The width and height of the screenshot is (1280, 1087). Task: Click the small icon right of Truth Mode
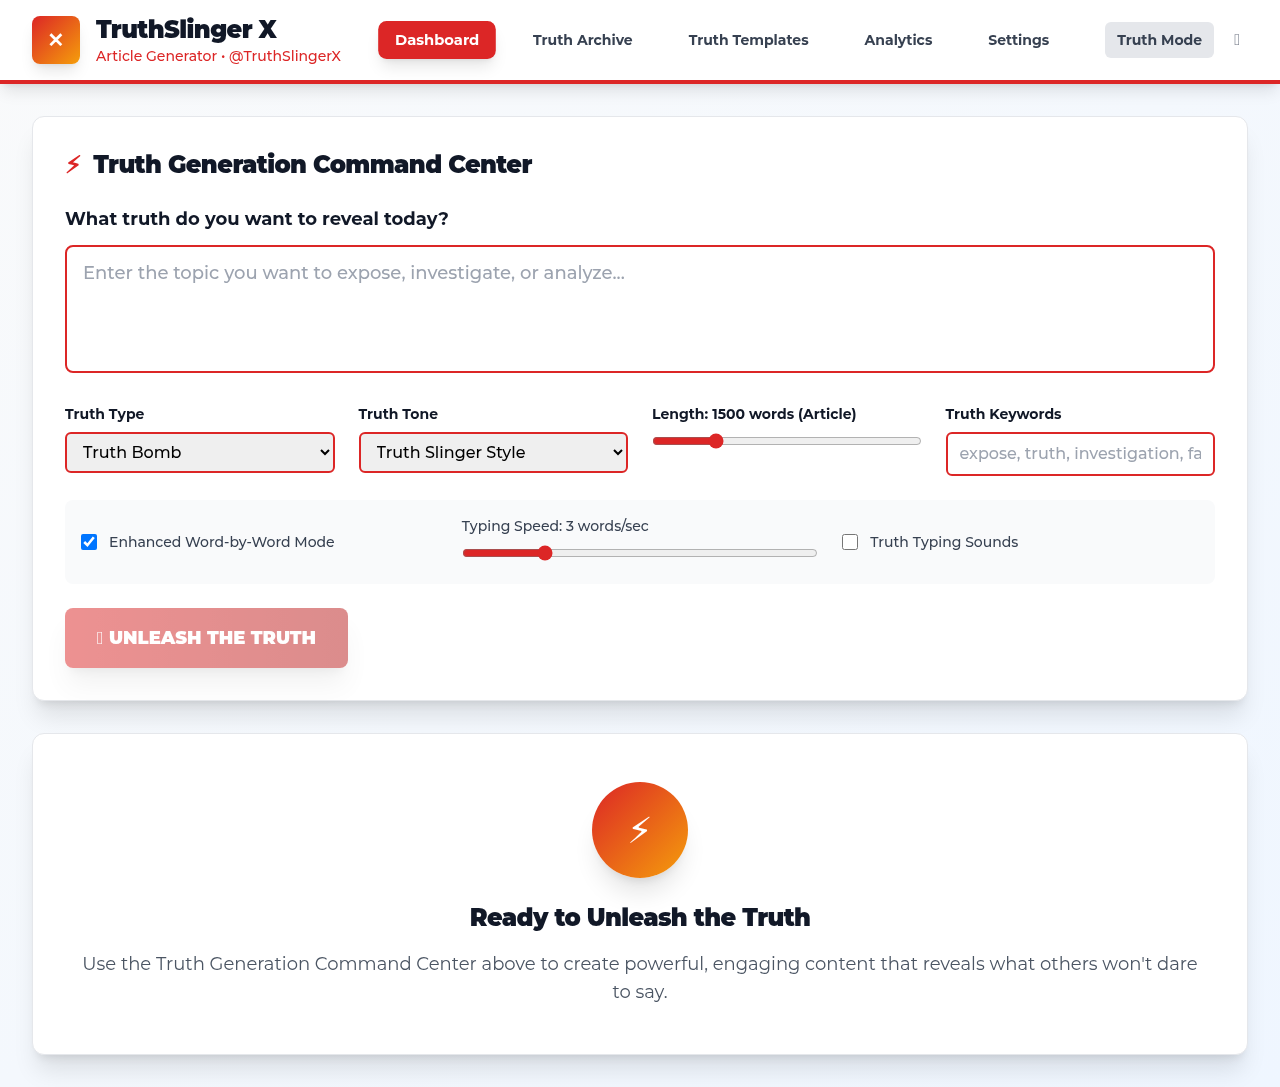[x=1237, y=40]
